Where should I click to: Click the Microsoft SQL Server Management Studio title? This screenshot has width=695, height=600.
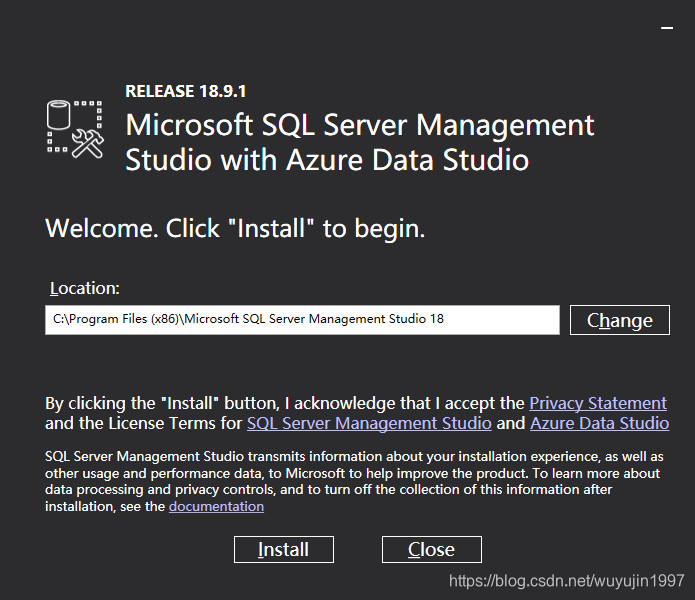click(x=359, y=142)
